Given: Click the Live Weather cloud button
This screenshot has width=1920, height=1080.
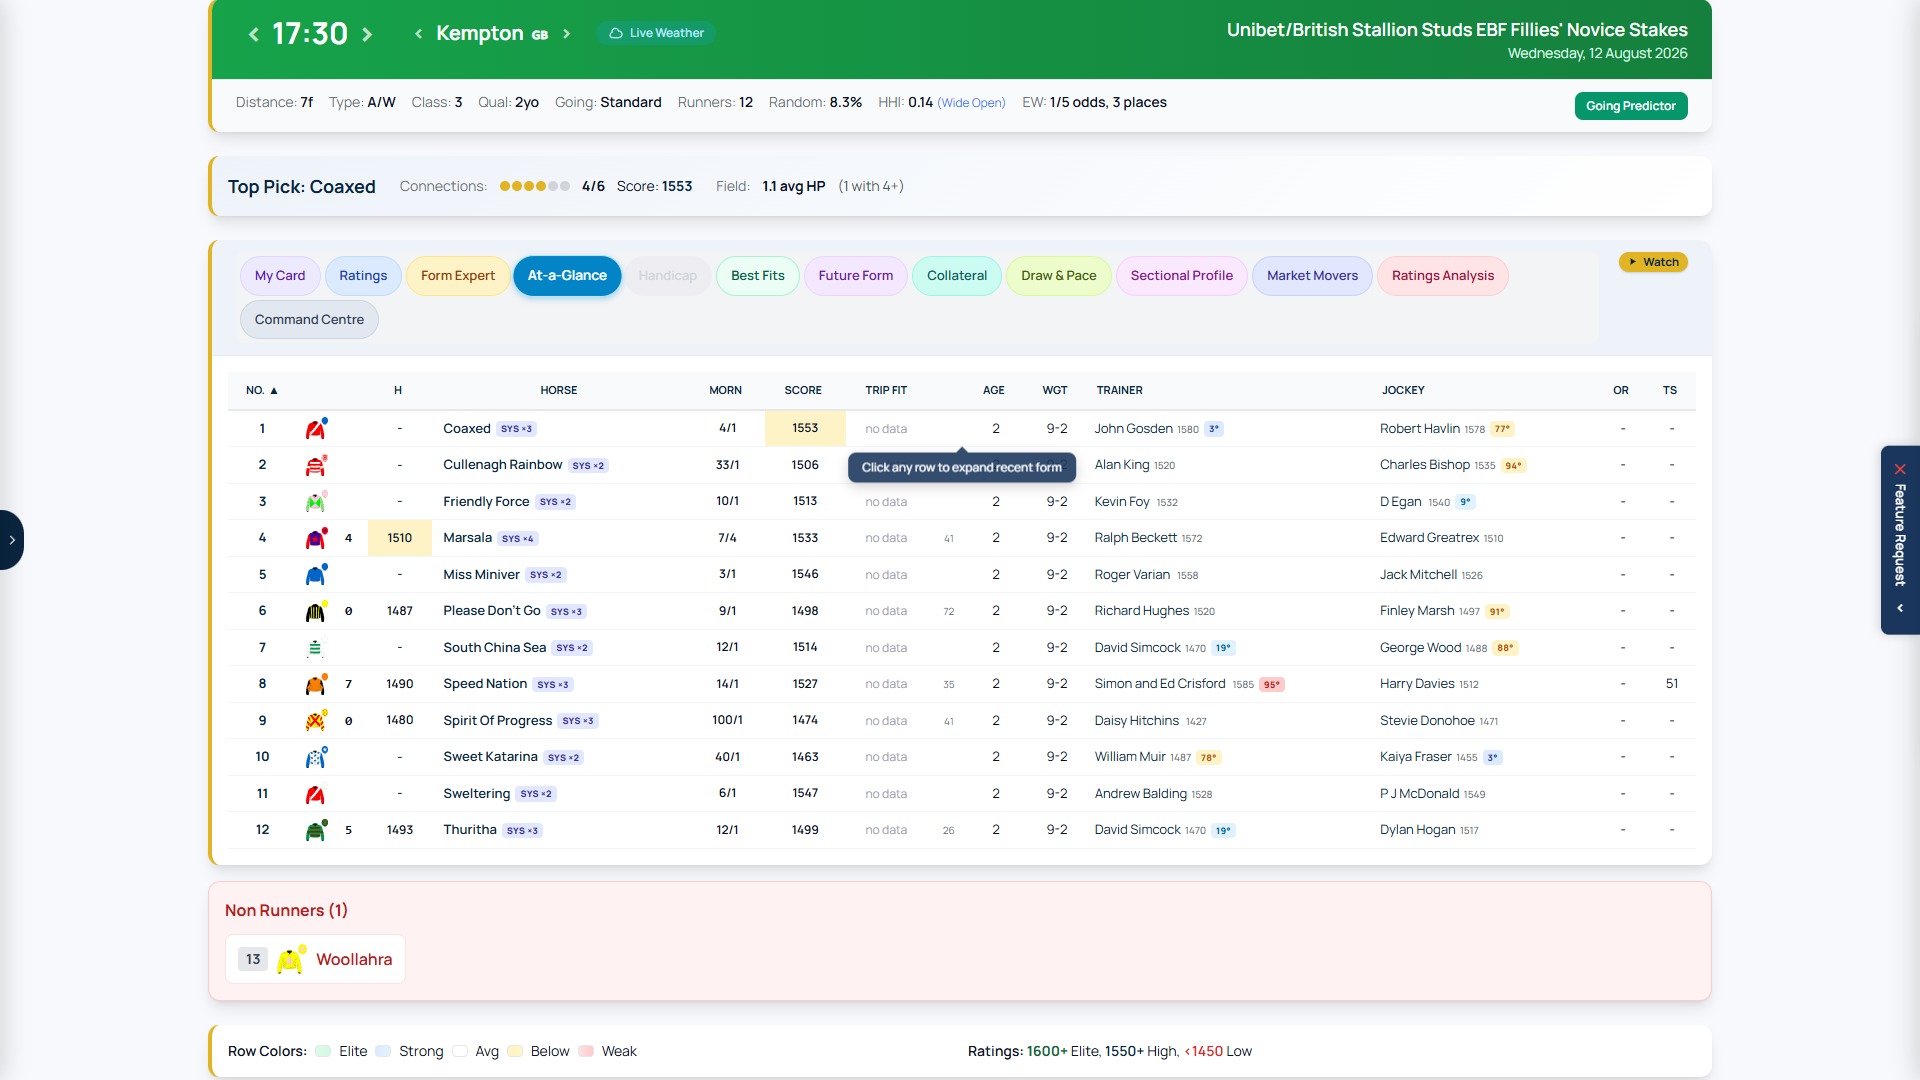Looking at the screenshot, I should tap(656, 33).
